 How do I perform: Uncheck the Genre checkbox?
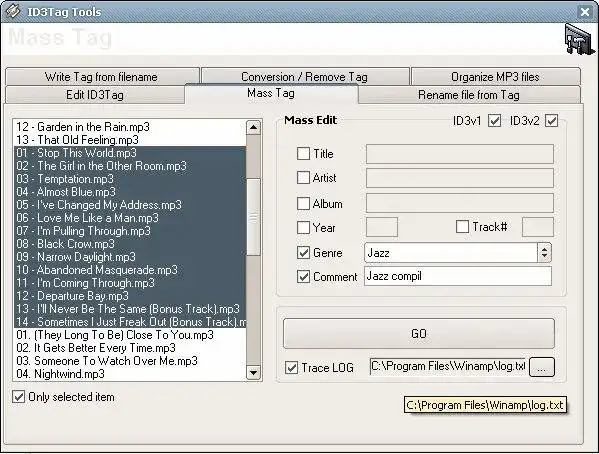[x=303, y=253]
